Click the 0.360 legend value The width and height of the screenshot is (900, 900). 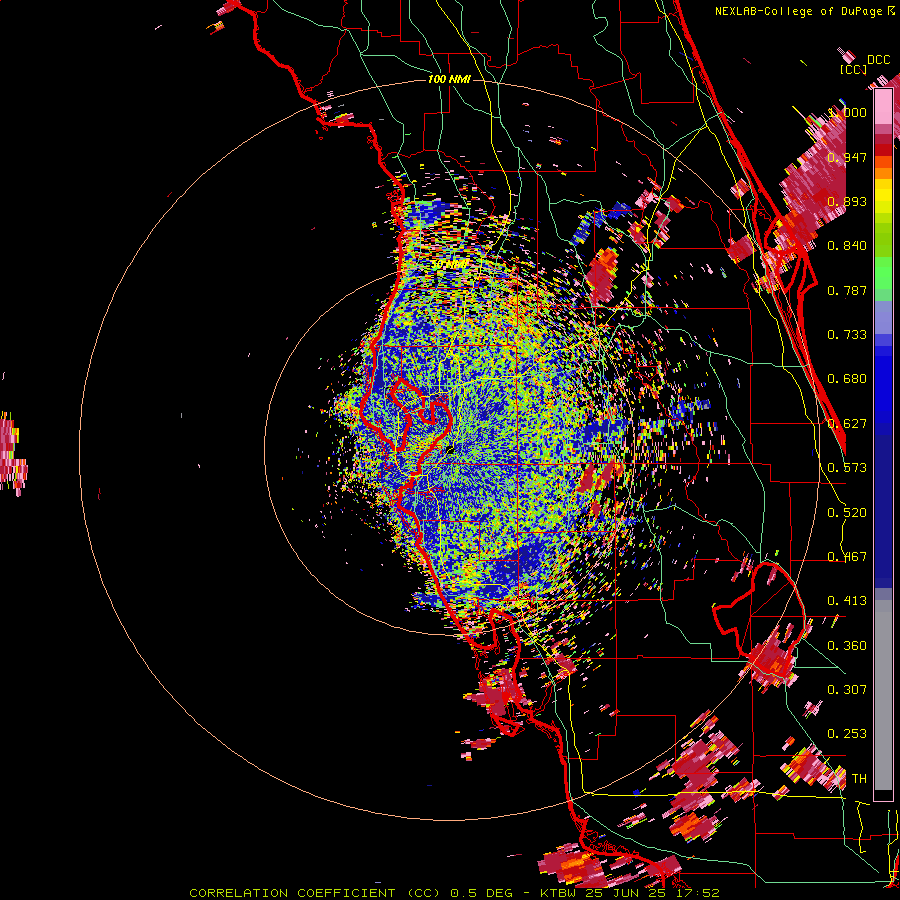click(847, 646)
